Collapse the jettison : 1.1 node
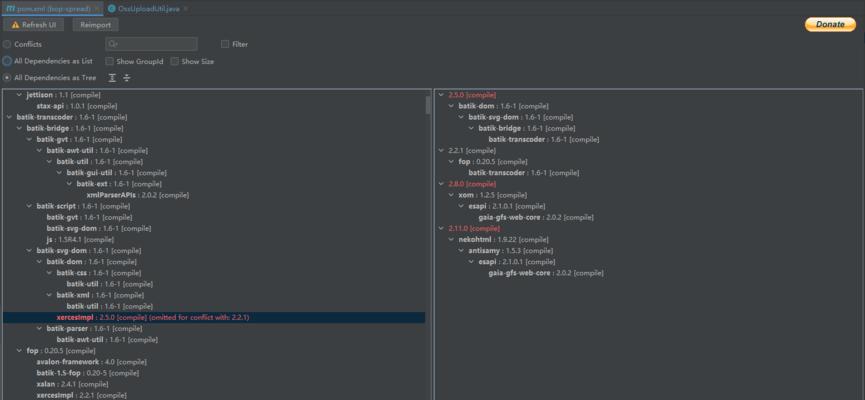This screenshot has height=400, width=865. click(19, 95)
